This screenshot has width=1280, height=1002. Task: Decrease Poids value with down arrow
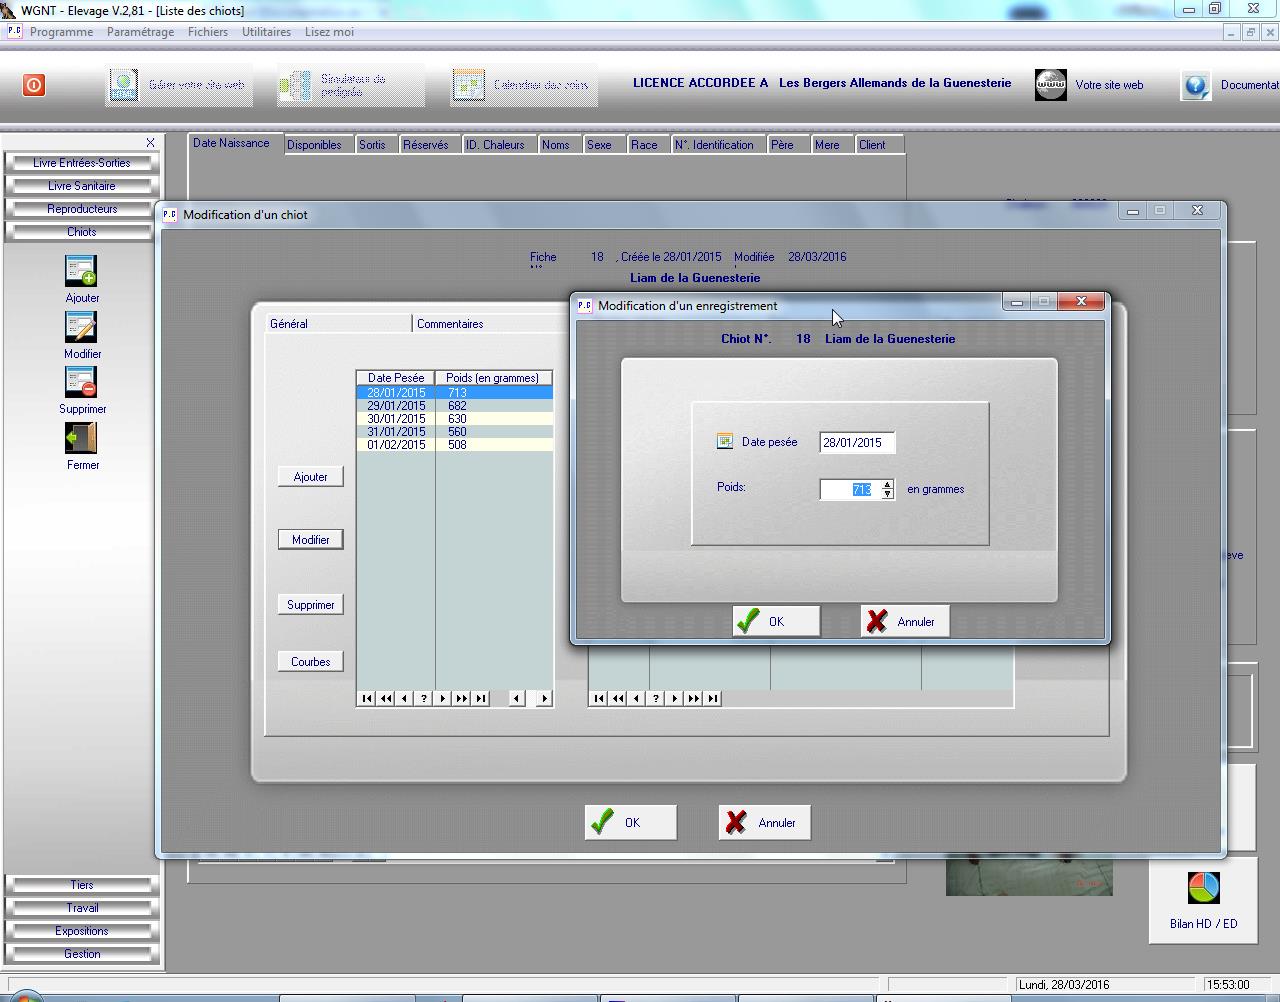tap(887, 494)
